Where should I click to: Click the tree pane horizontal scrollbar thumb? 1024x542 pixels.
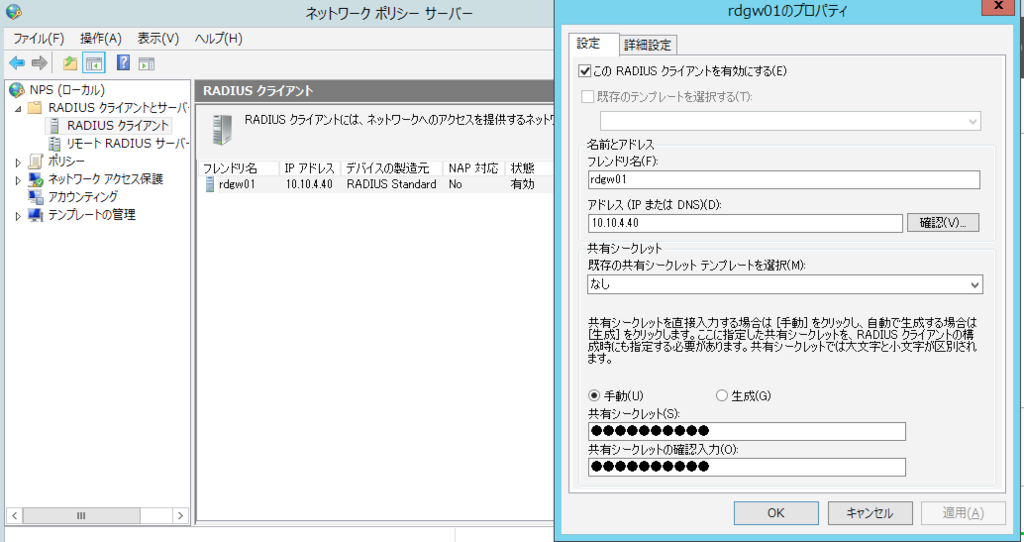[81, 515]
